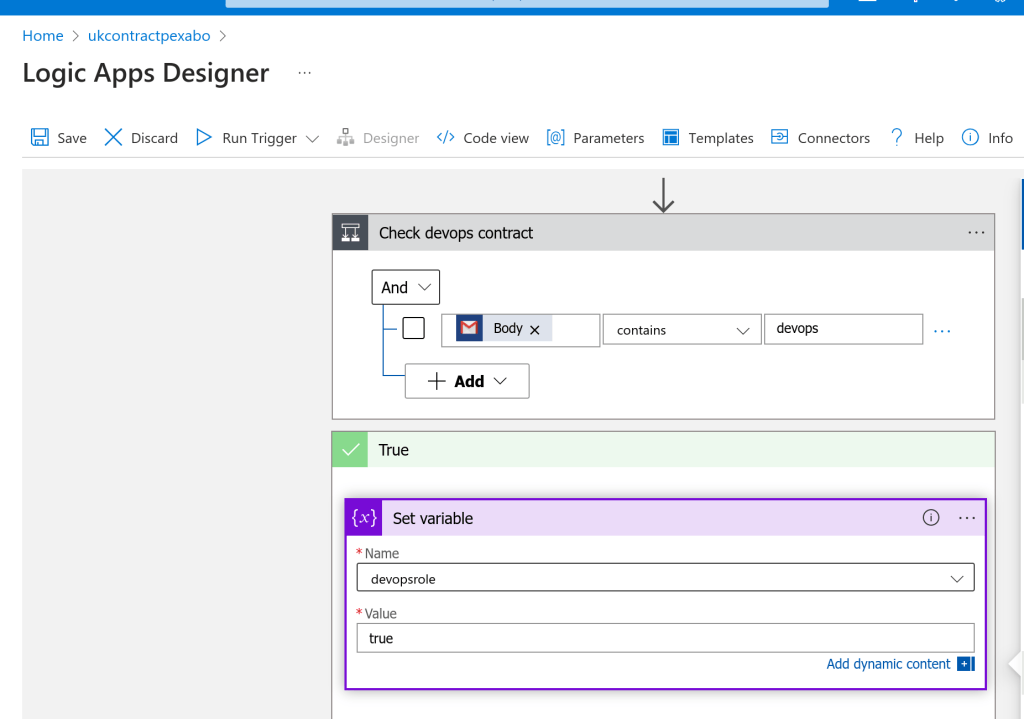Click the Set variable curly-brace icon

(364, 518)
